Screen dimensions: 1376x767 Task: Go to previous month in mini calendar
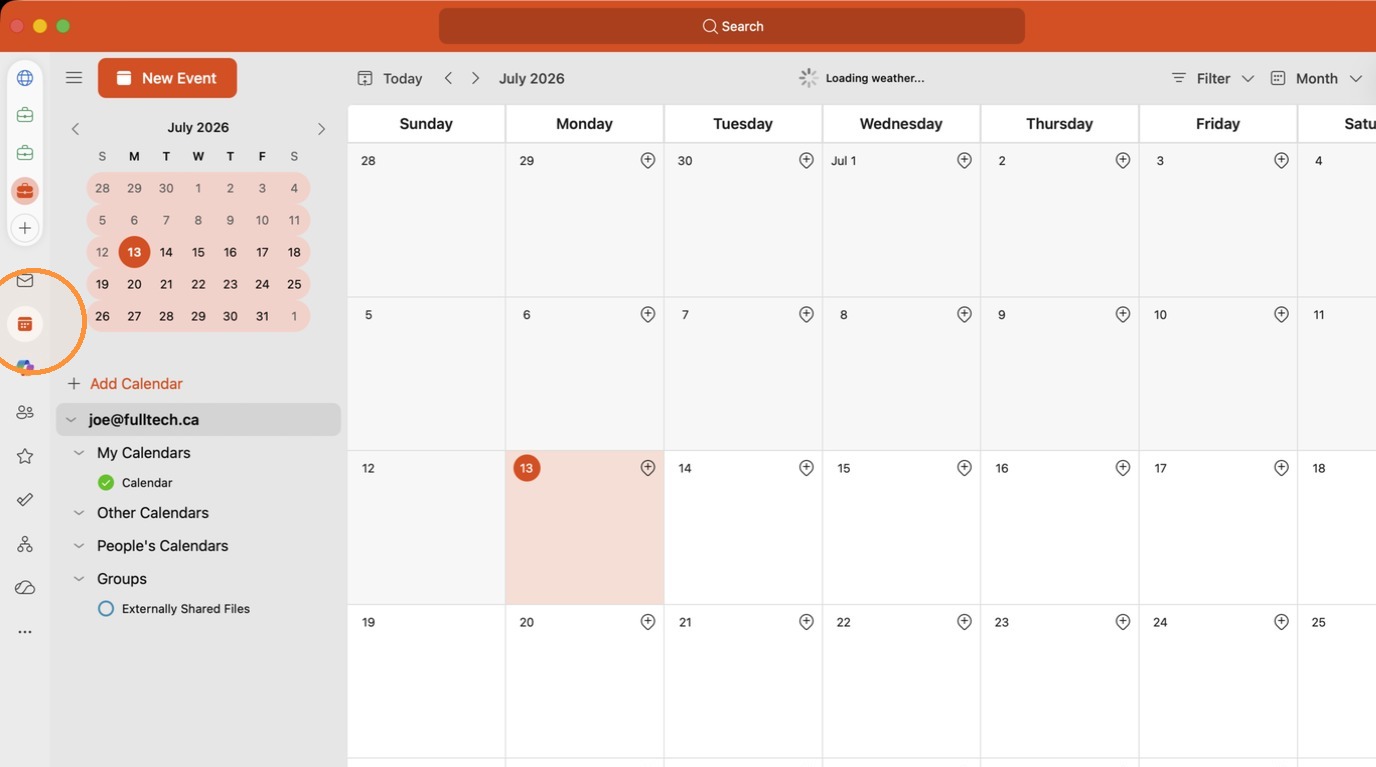pyautogui.click(x=75, y=128)
